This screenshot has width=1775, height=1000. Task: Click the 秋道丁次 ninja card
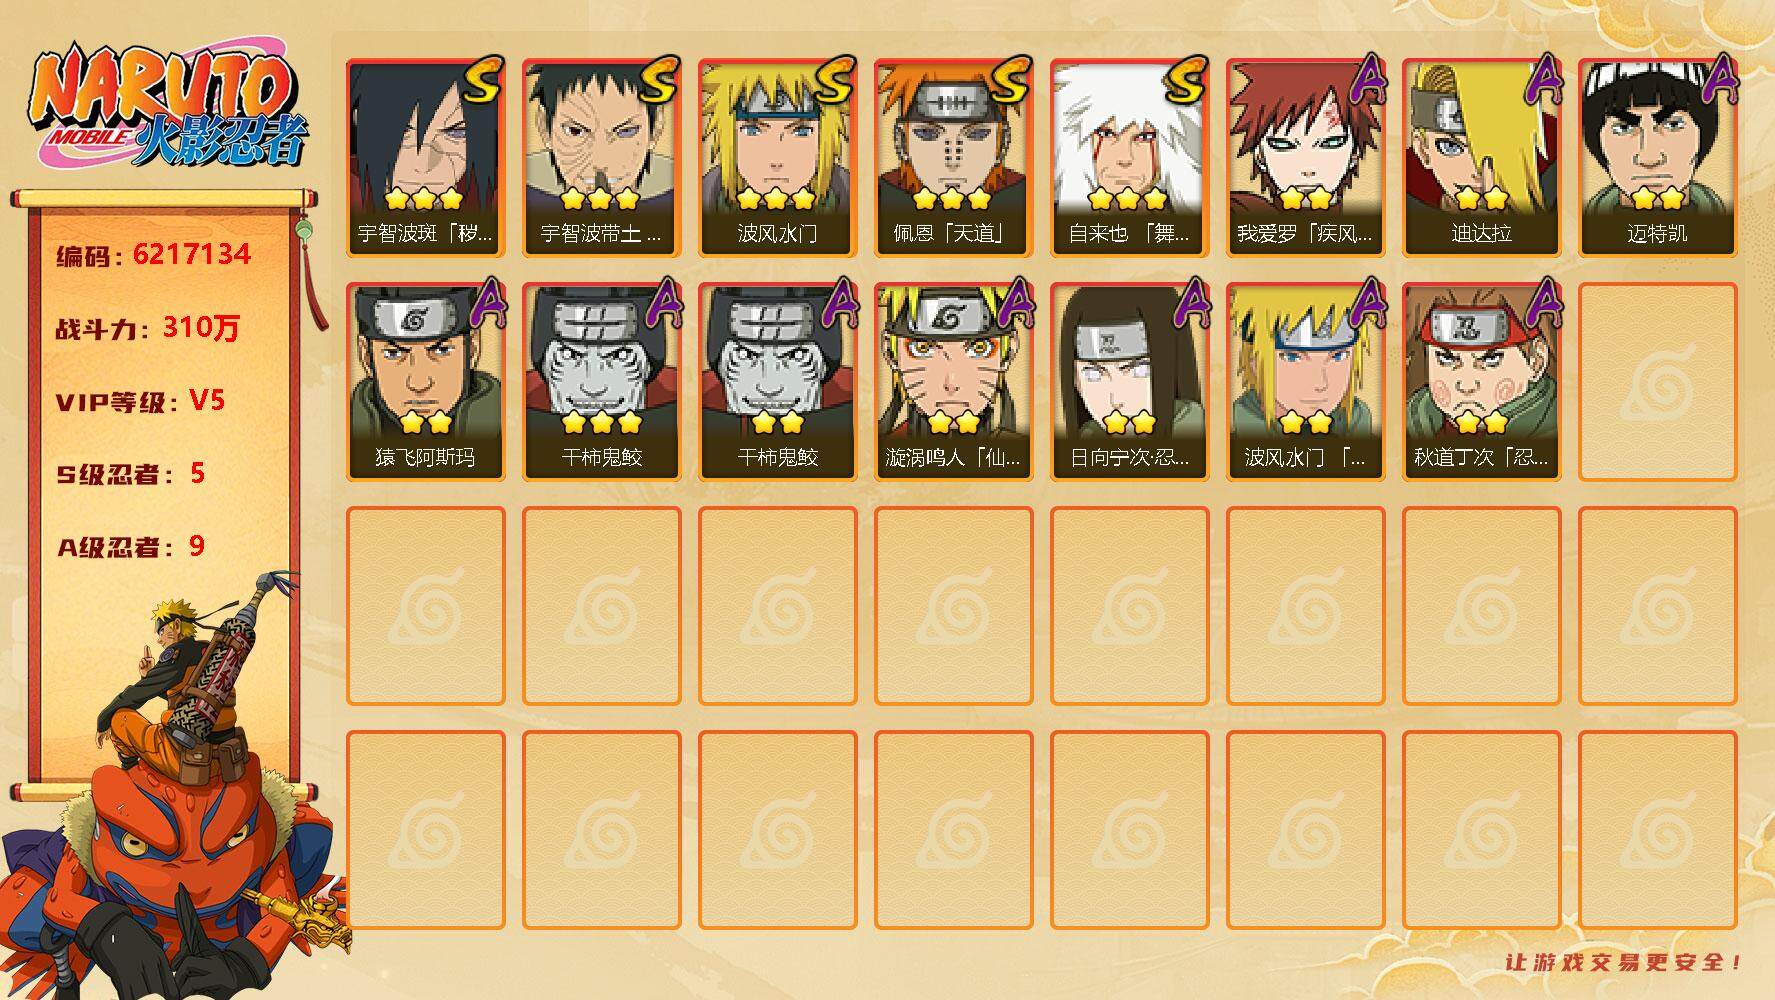(1481, 382)
